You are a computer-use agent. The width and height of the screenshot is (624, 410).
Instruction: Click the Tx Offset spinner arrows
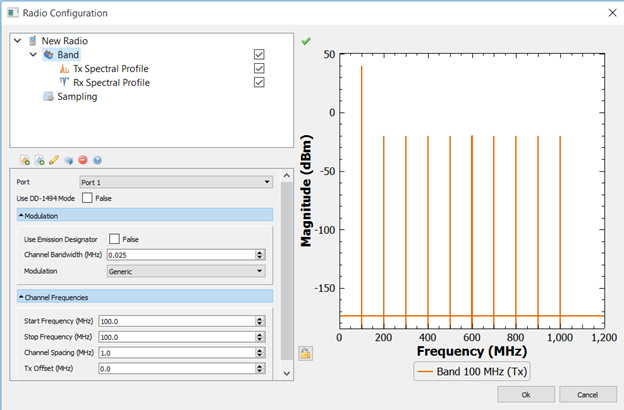pyautogui.click(x=260, y=369)
